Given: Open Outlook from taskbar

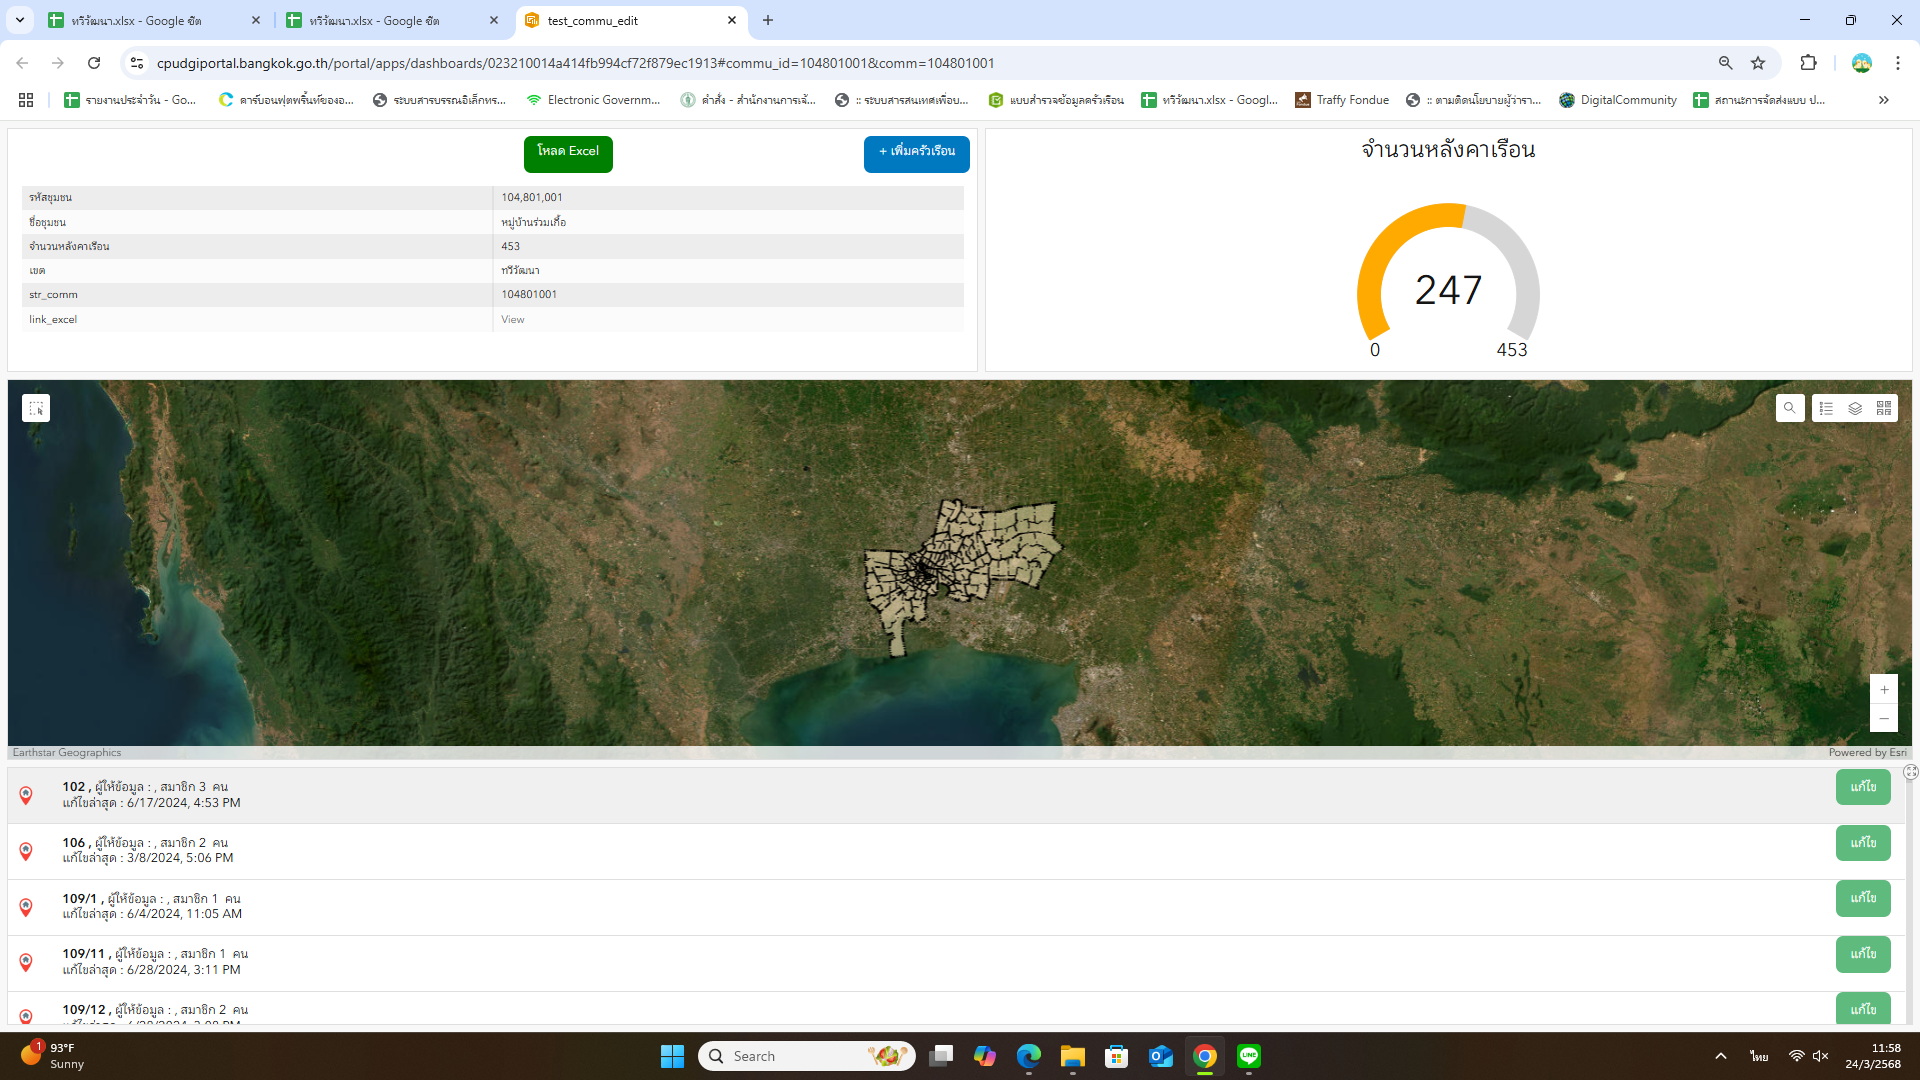Looking at the screenshot, I should click(1161, 1056).
